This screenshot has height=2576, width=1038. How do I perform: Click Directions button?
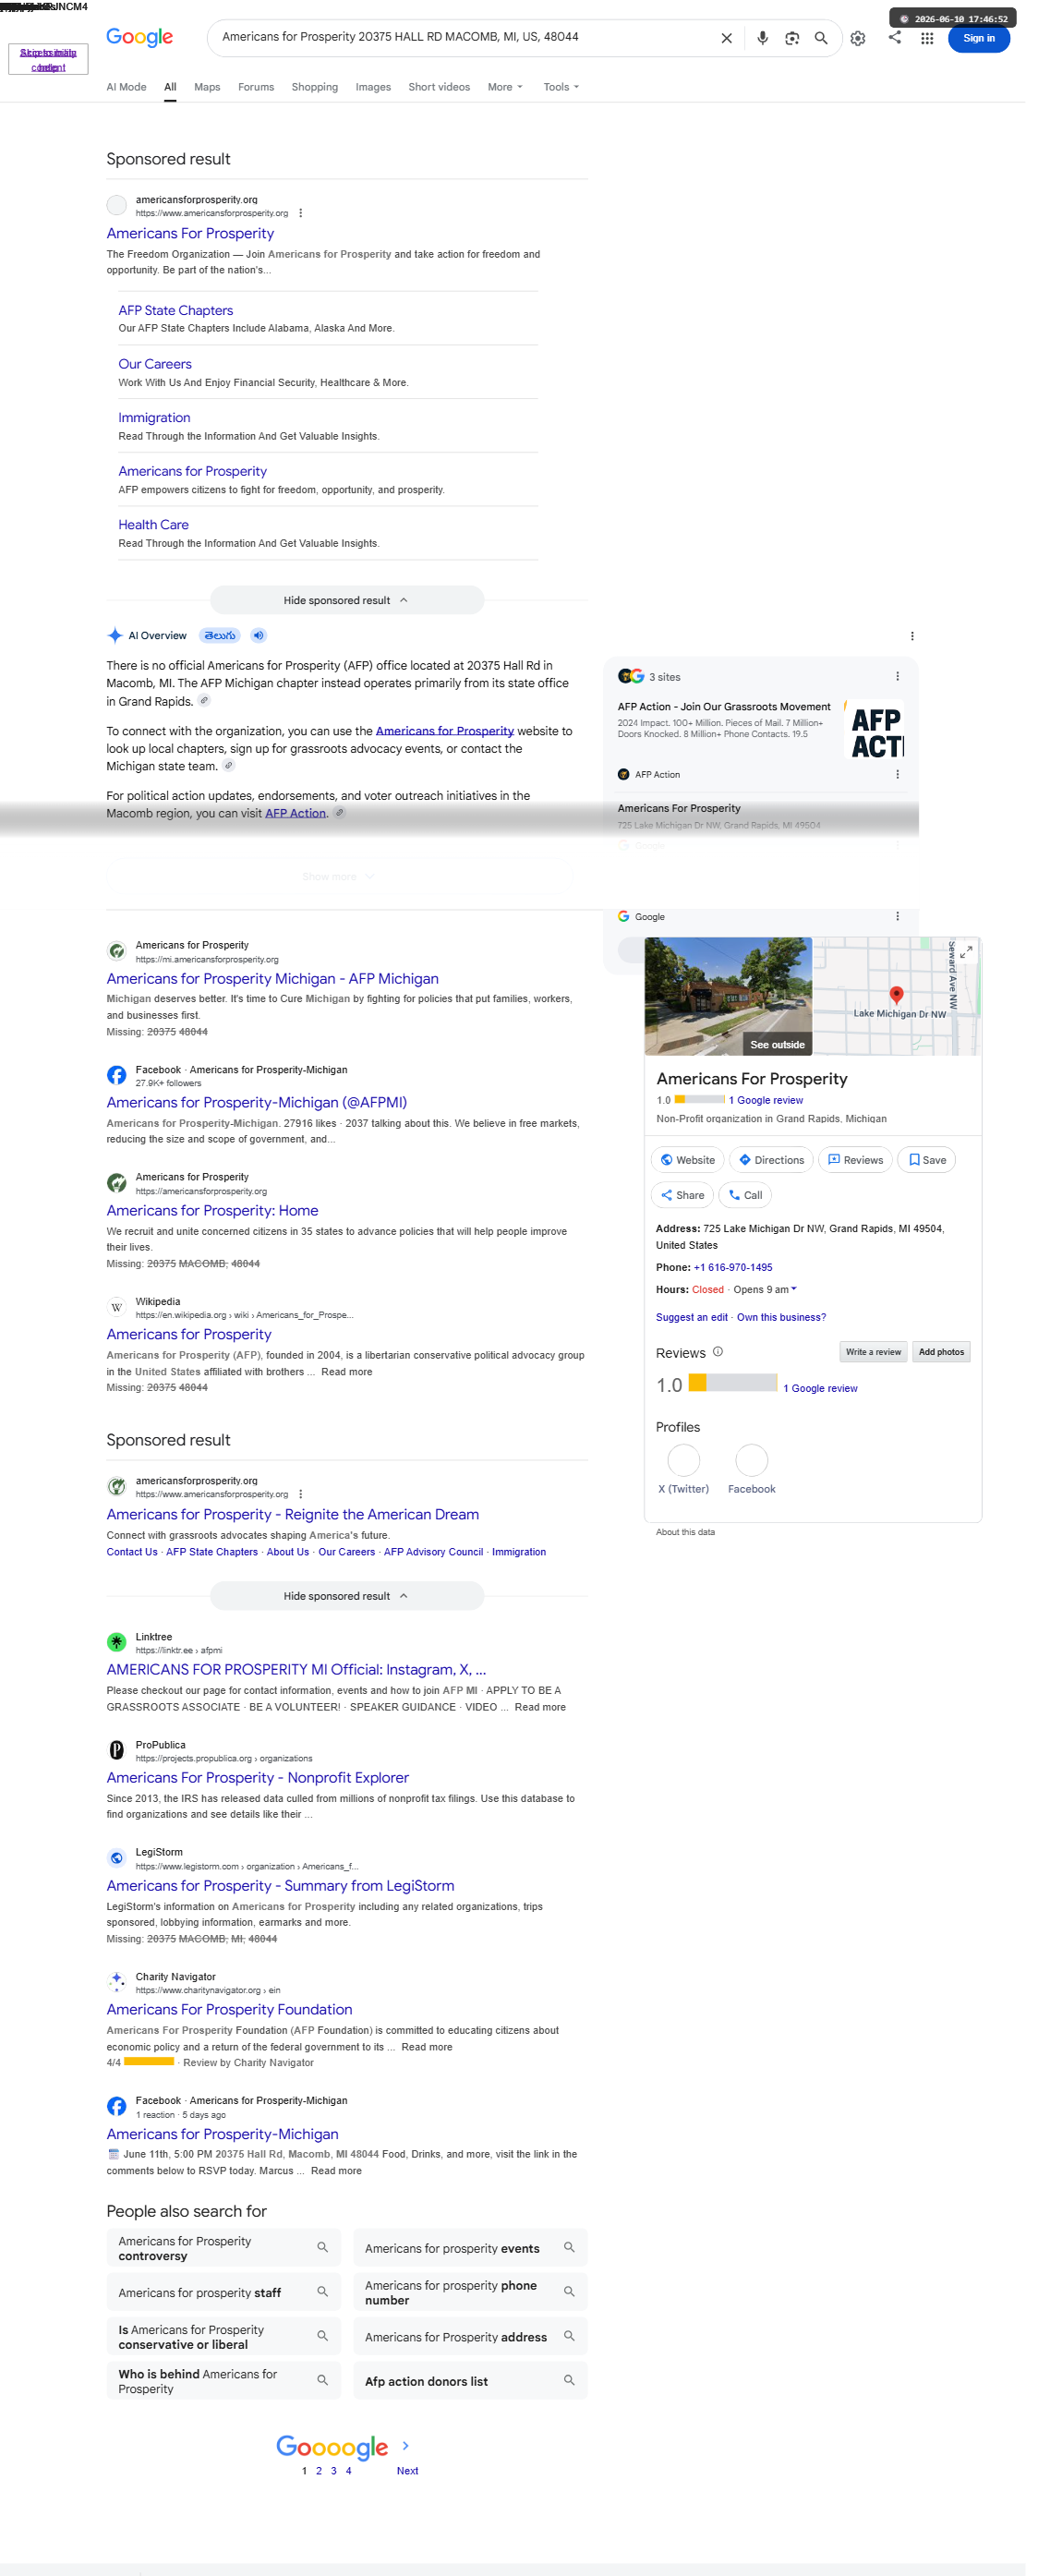[771, 1160]
